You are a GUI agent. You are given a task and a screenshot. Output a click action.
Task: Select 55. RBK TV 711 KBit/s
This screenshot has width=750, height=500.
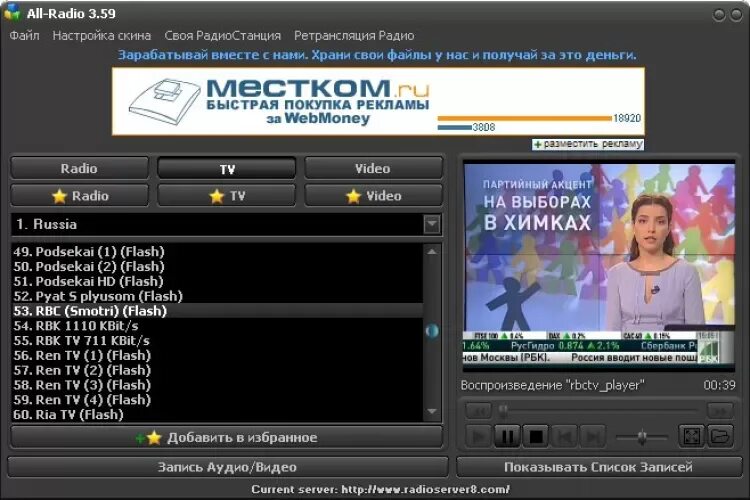tap(217, 341)
